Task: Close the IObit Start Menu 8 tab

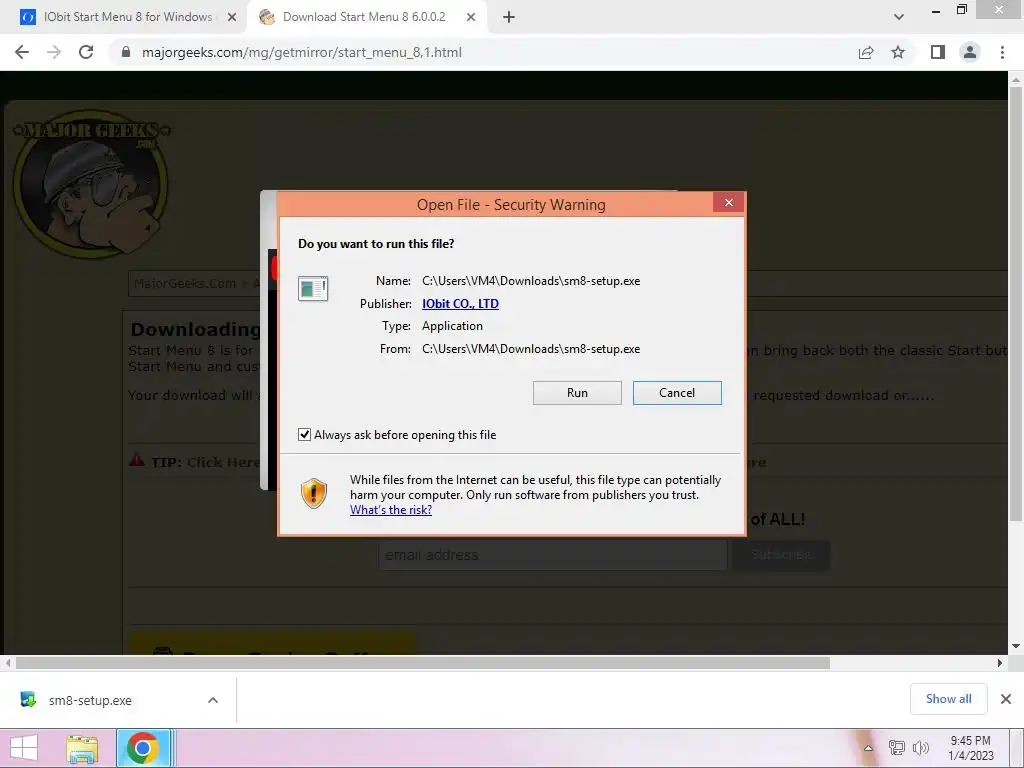Action: pyautogui.click(x=232, y=18)
